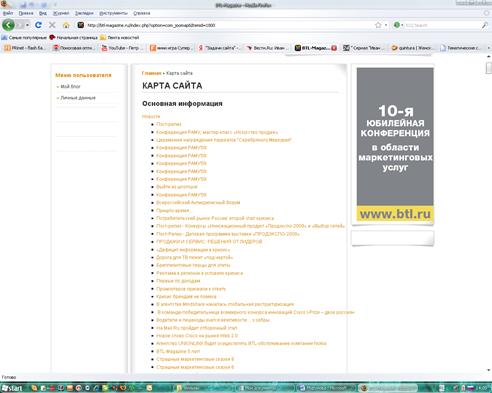Switch to the Firefox taskbar button
This screenshot has height=393, width=492.
(x=388, y=388)
